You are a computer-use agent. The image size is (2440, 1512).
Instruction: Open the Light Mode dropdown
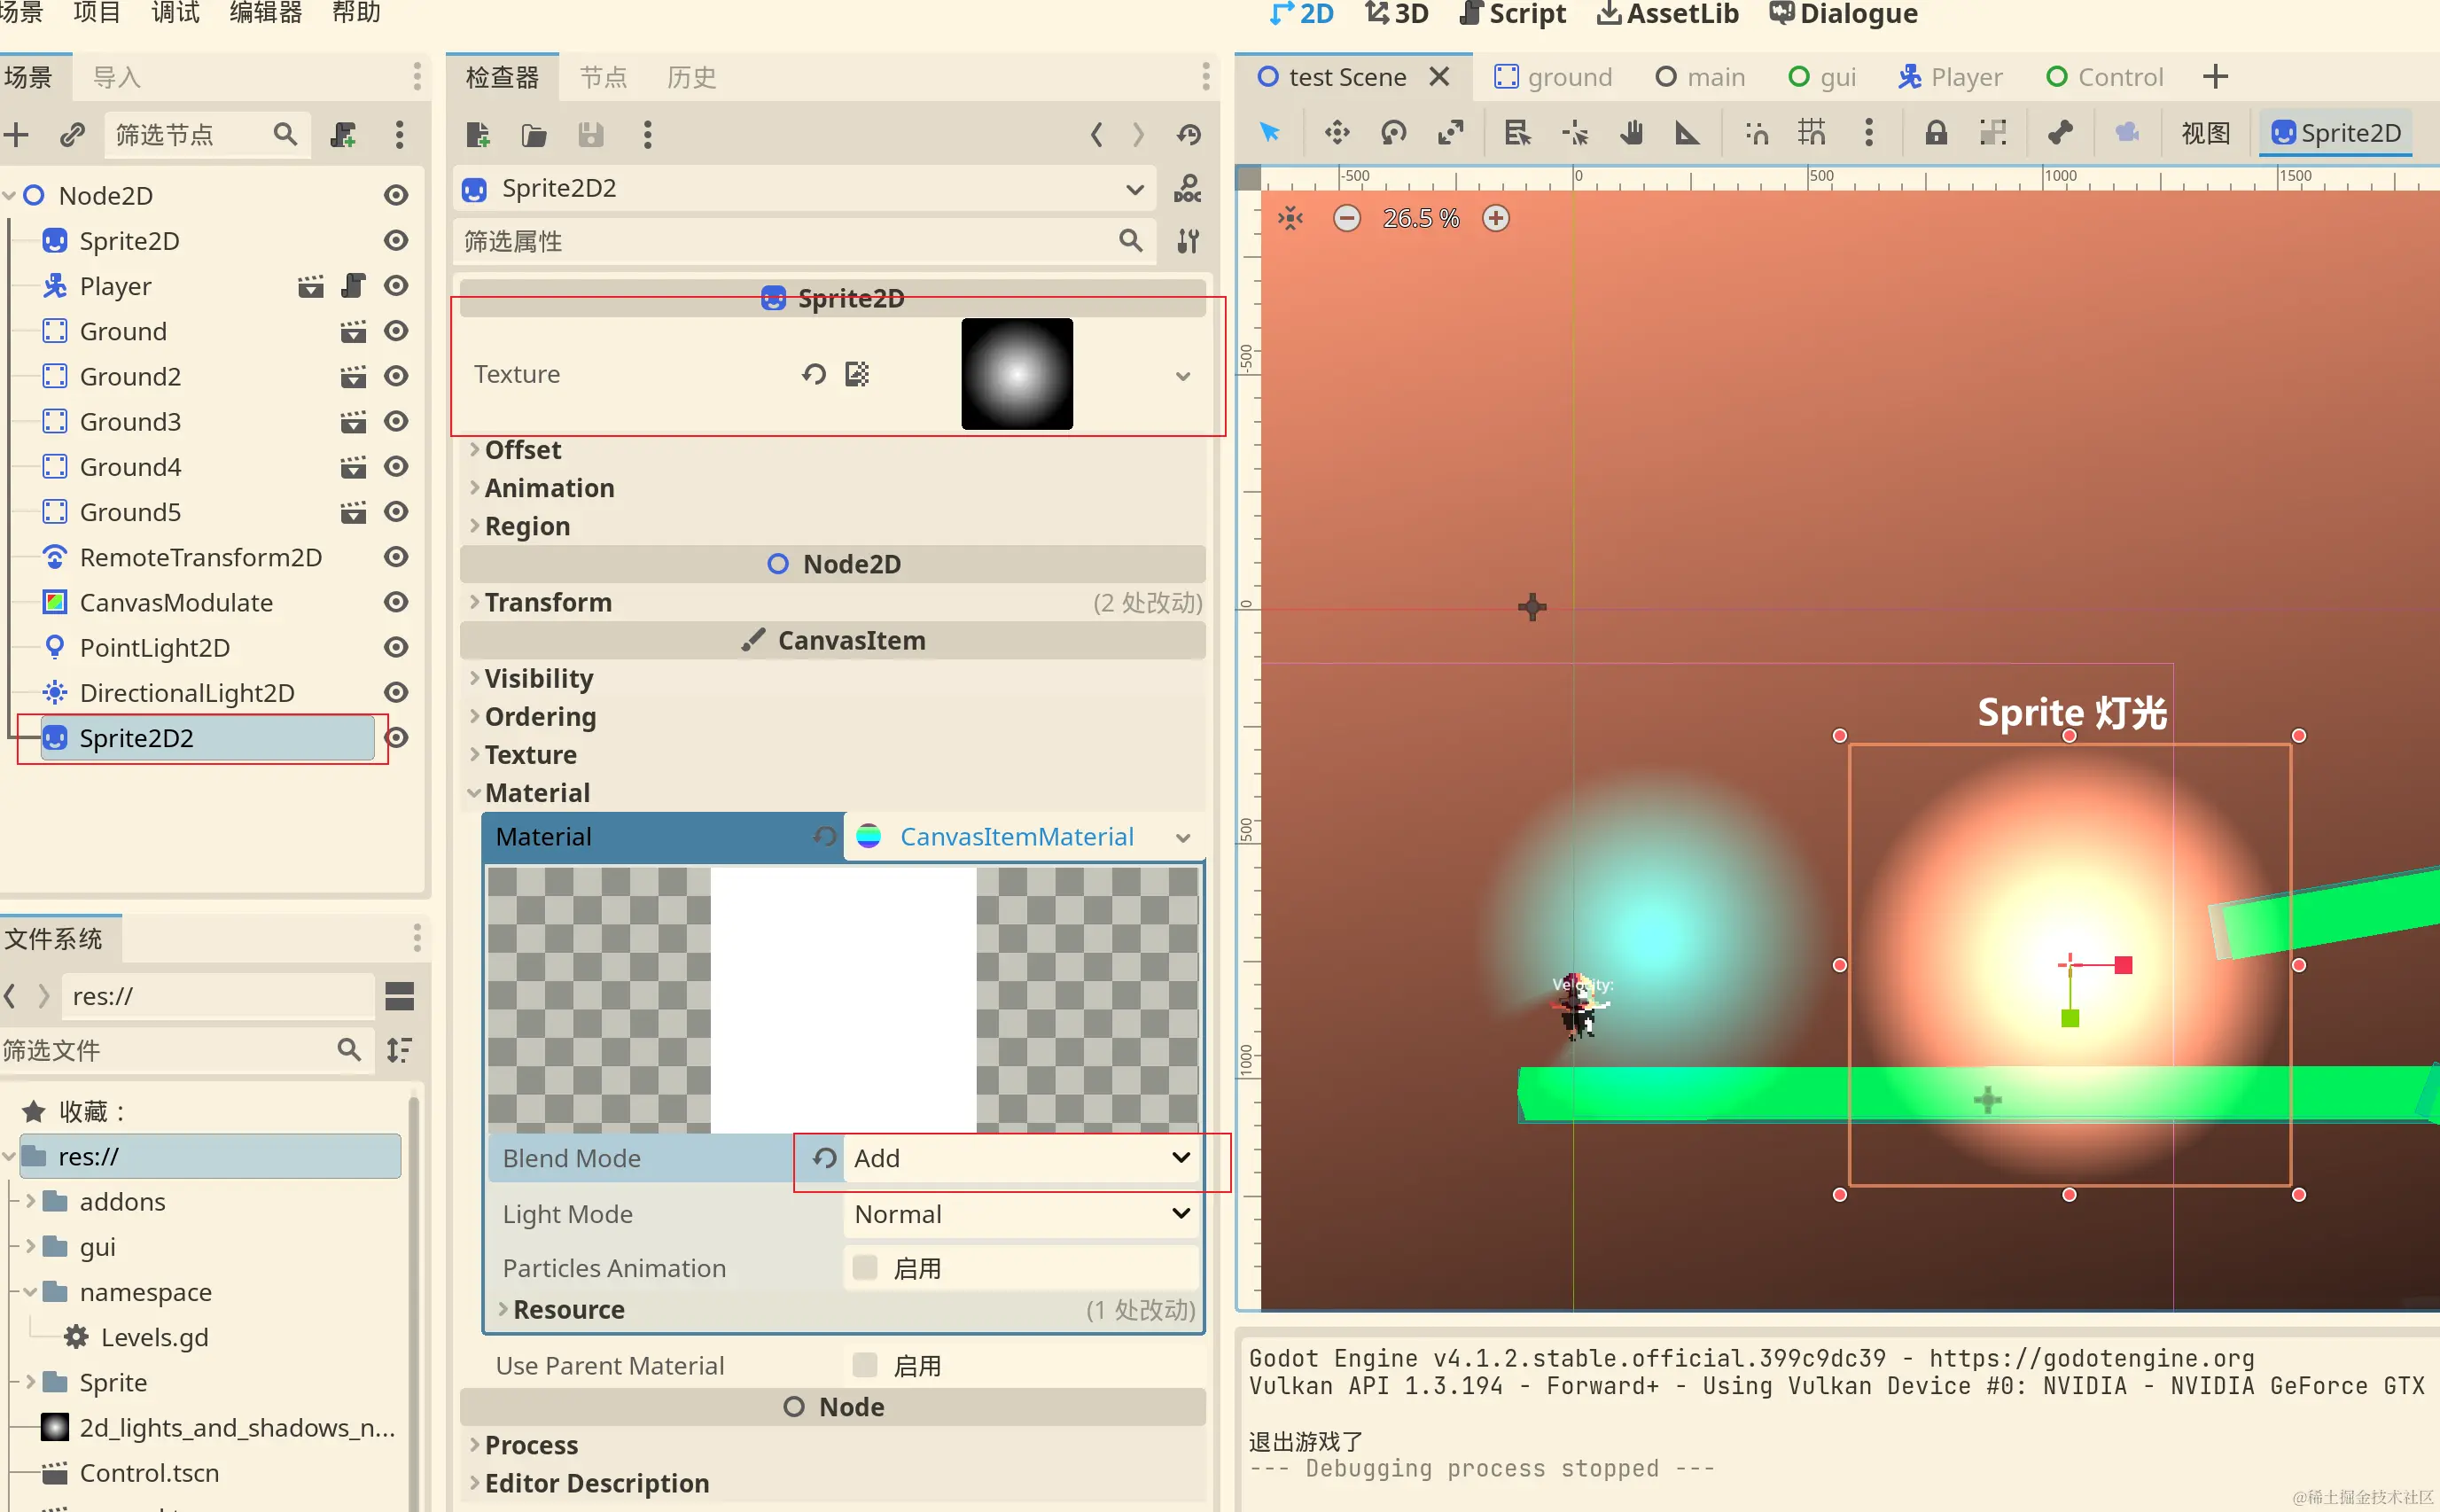click(1020, 1214)
